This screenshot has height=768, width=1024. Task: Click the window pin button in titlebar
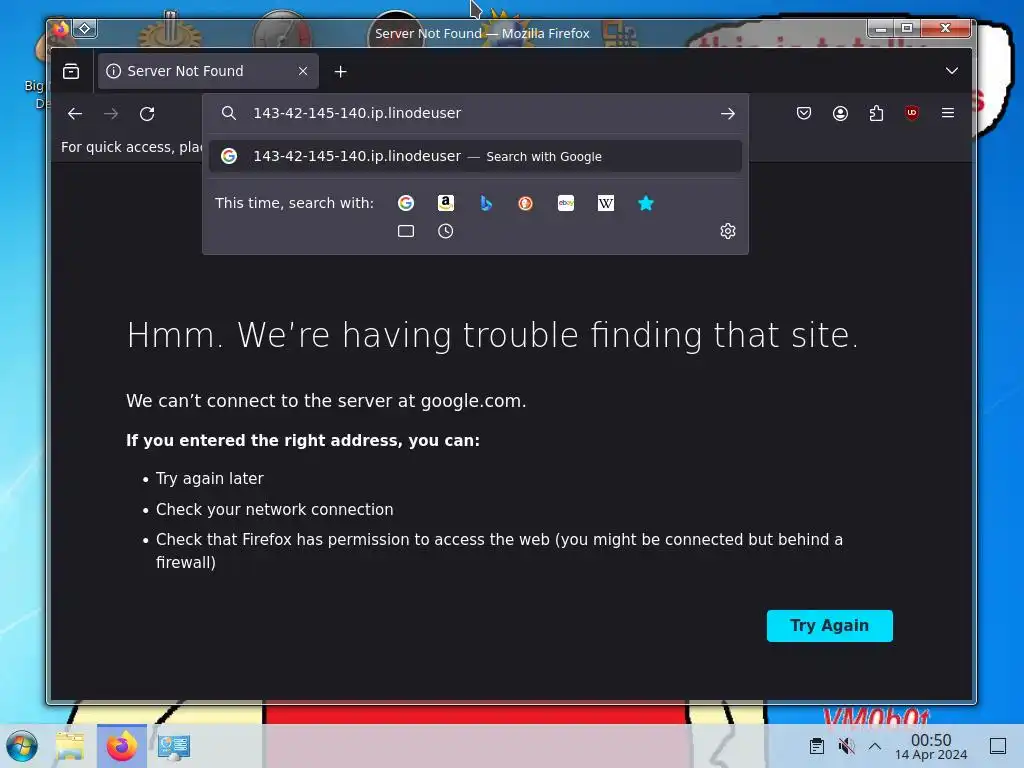[x=85, y=28]
